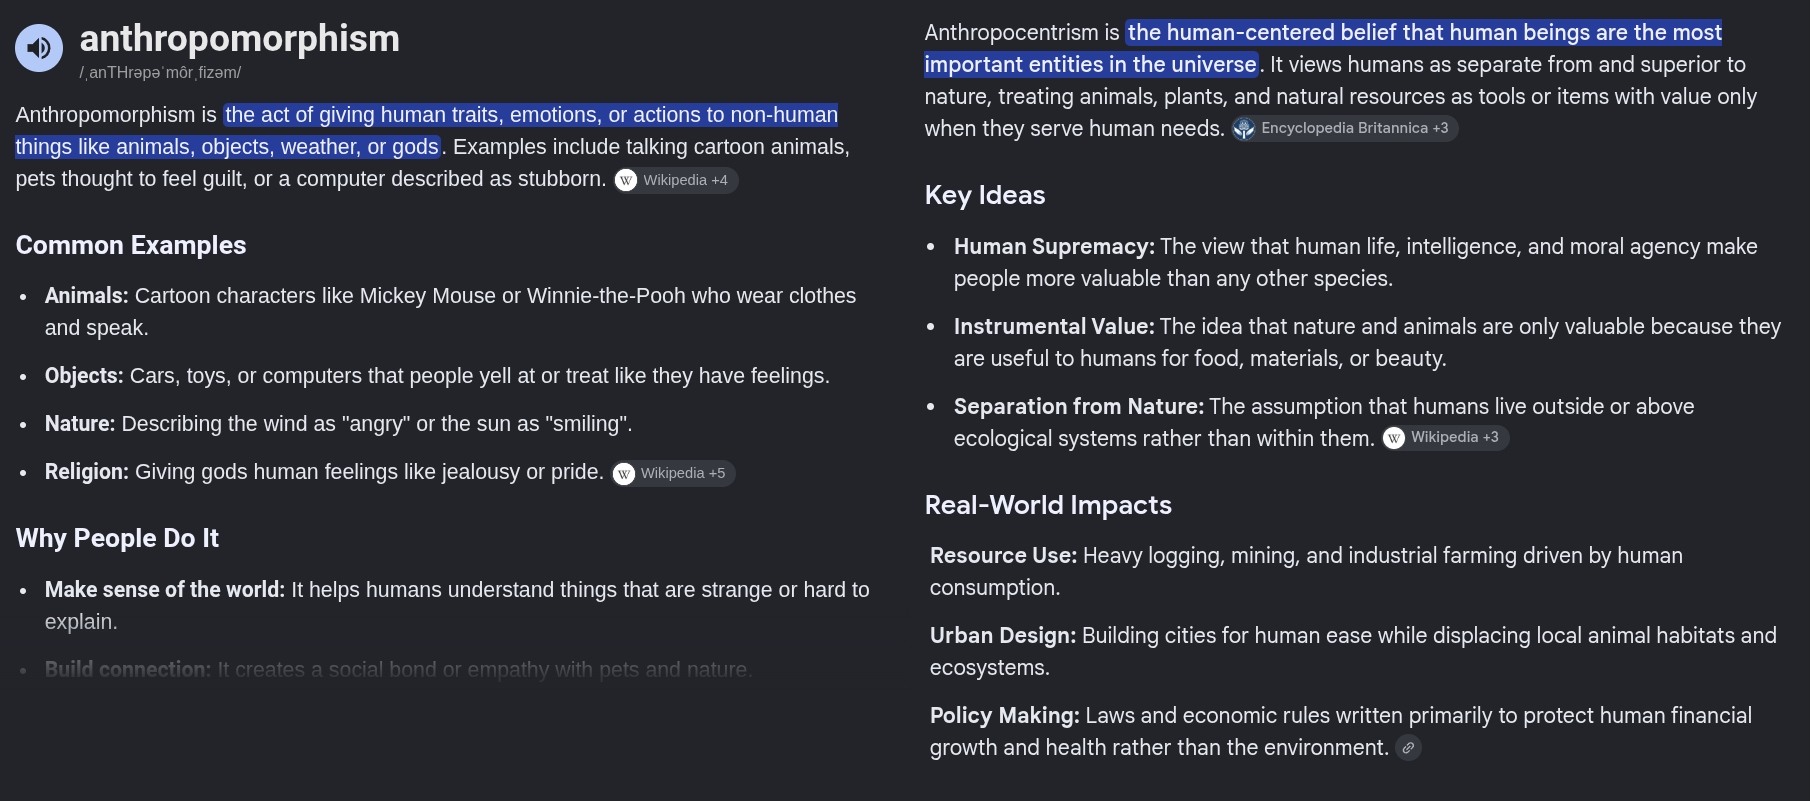Viewport: 1811px width, 801px height.
Task: Select the Common Examples heading
Action: 131,245
